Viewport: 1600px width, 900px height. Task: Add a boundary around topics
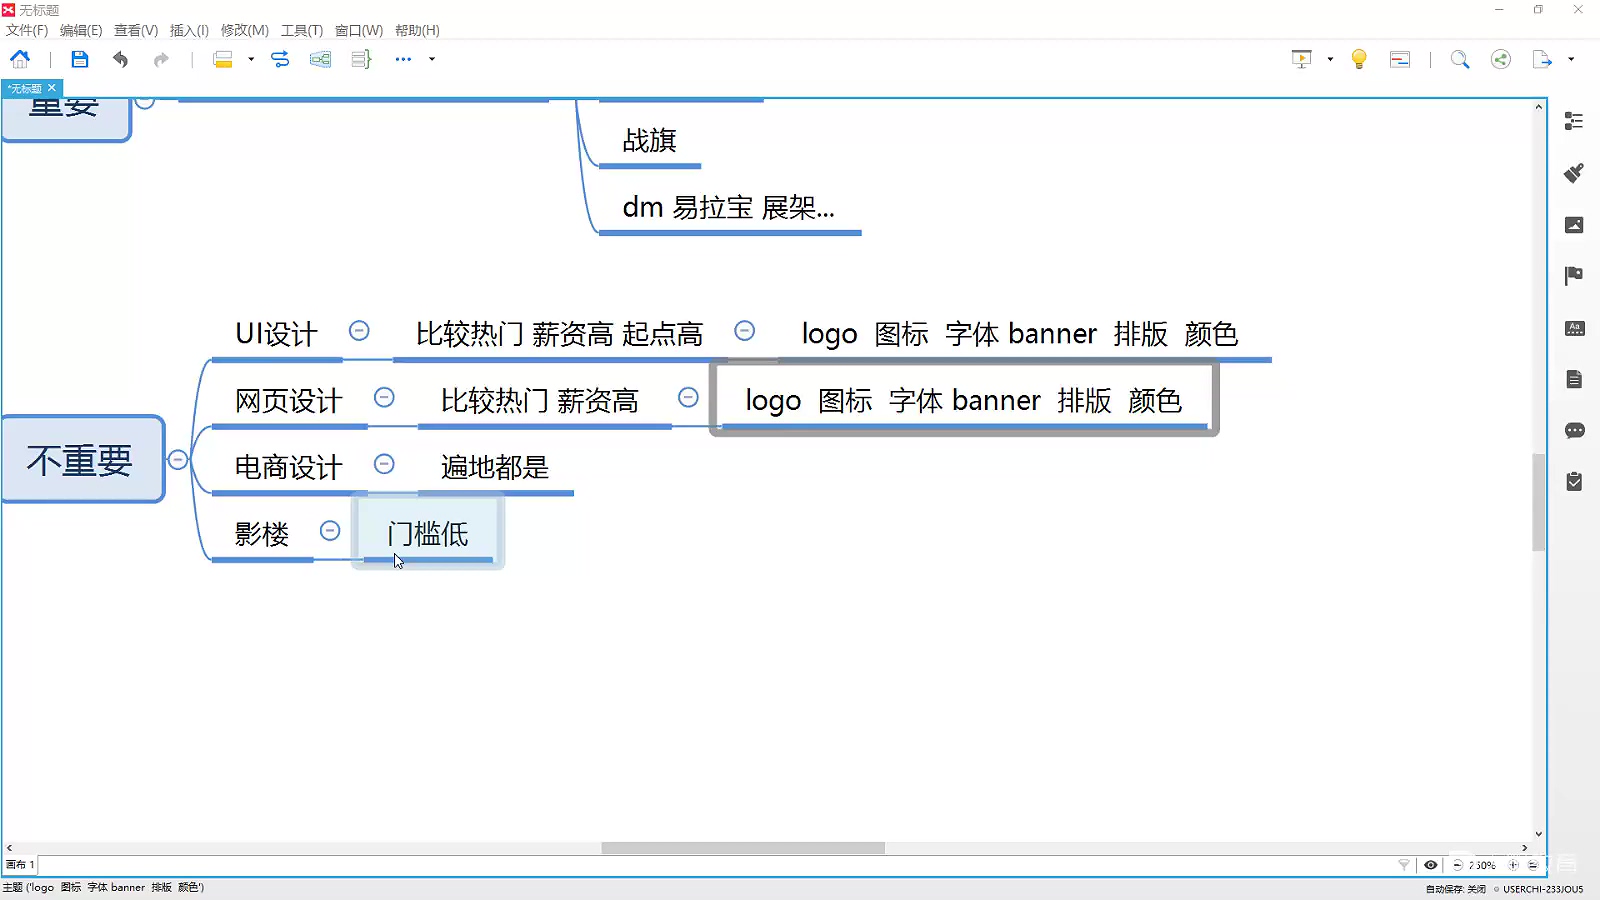[320, 59]
